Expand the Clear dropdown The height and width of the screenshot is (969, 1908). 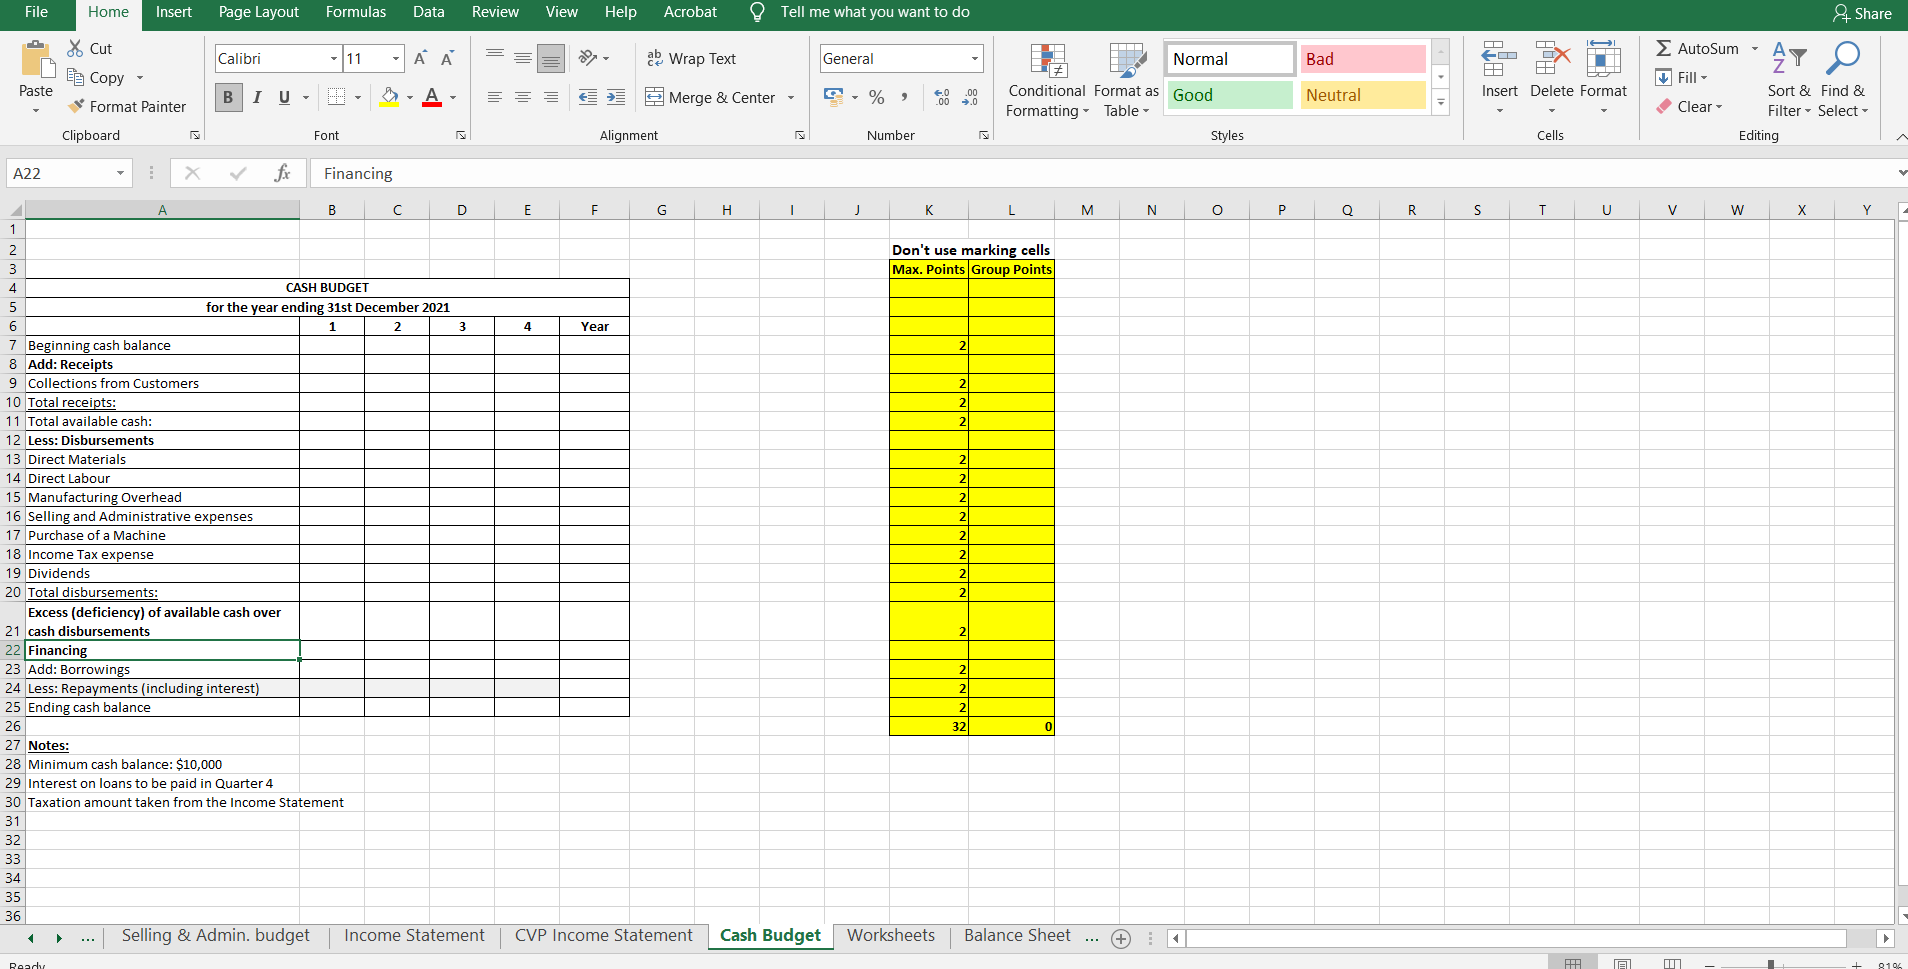pyautogui.click(x=1718, y=106)
